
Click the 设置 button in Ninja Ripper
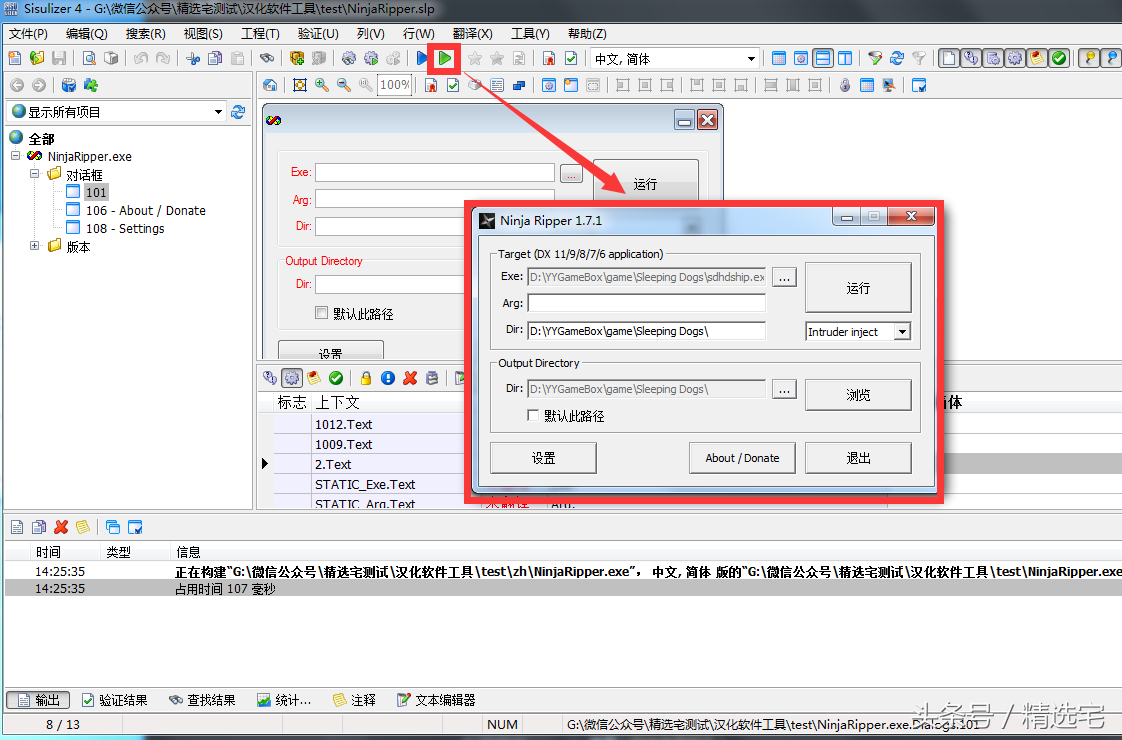click(543, 458)
